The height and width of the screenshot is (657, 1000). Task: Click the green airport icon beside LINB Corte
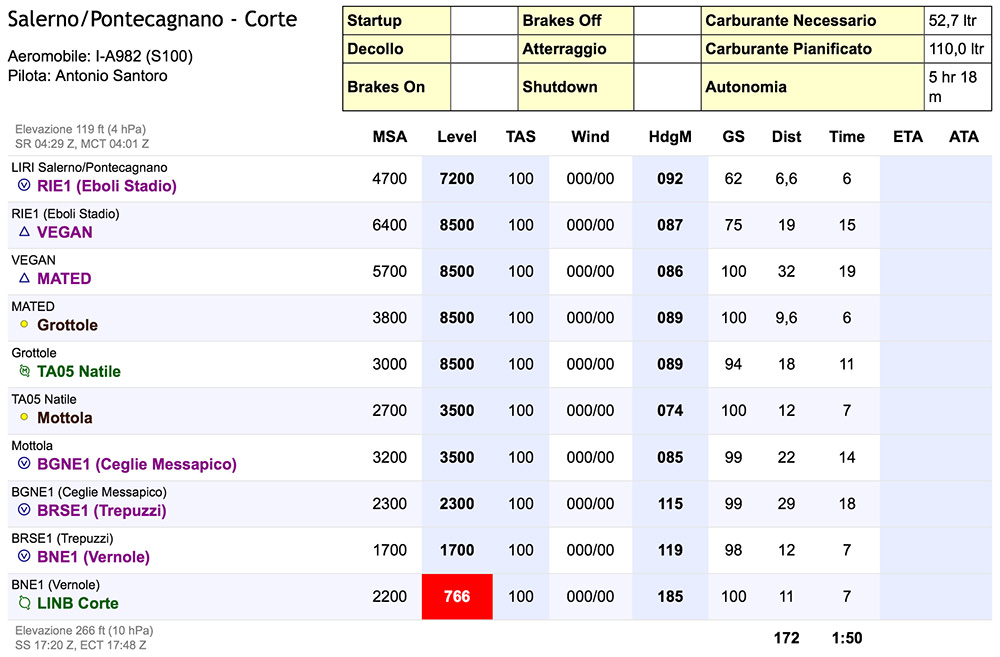(24, 603)
